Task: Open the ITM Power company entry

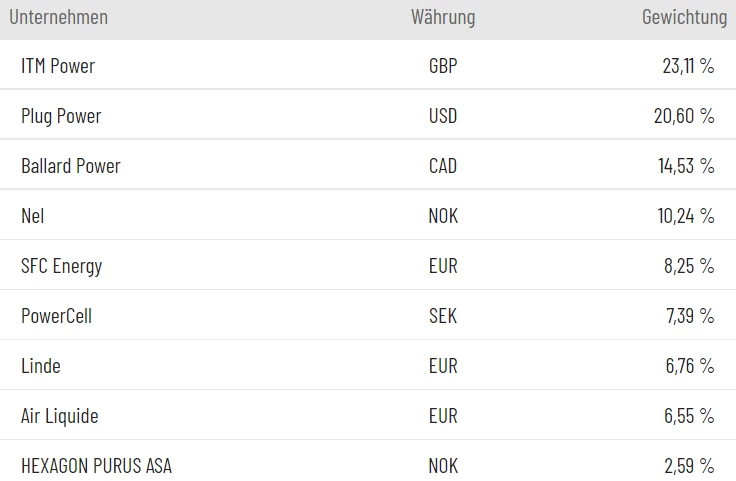Action: [58, 66]
